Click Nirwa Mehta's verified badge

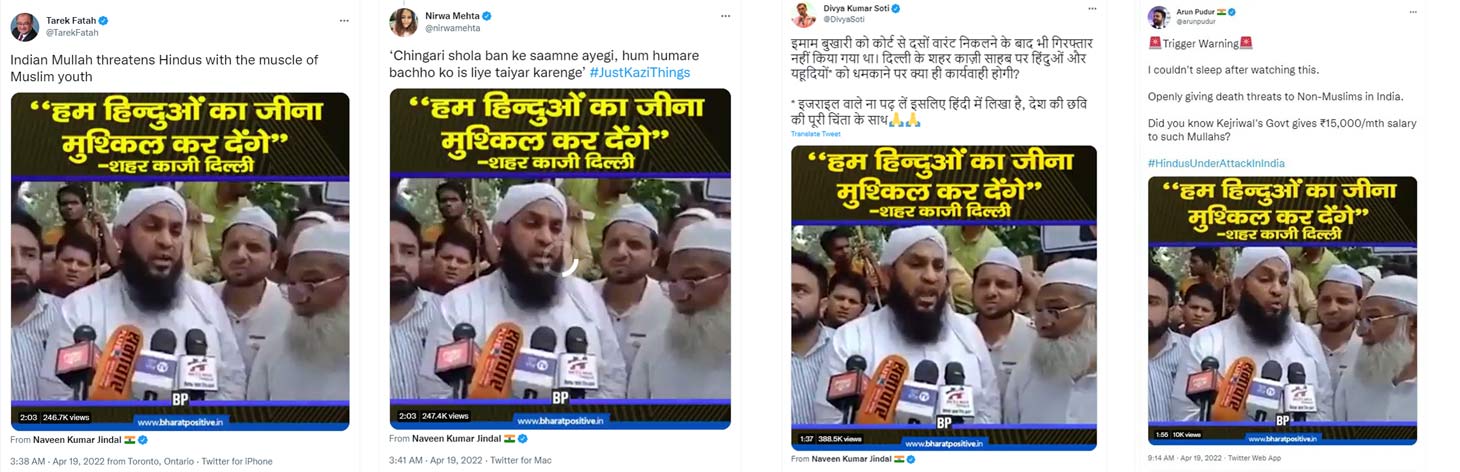[x=487, y=16]
